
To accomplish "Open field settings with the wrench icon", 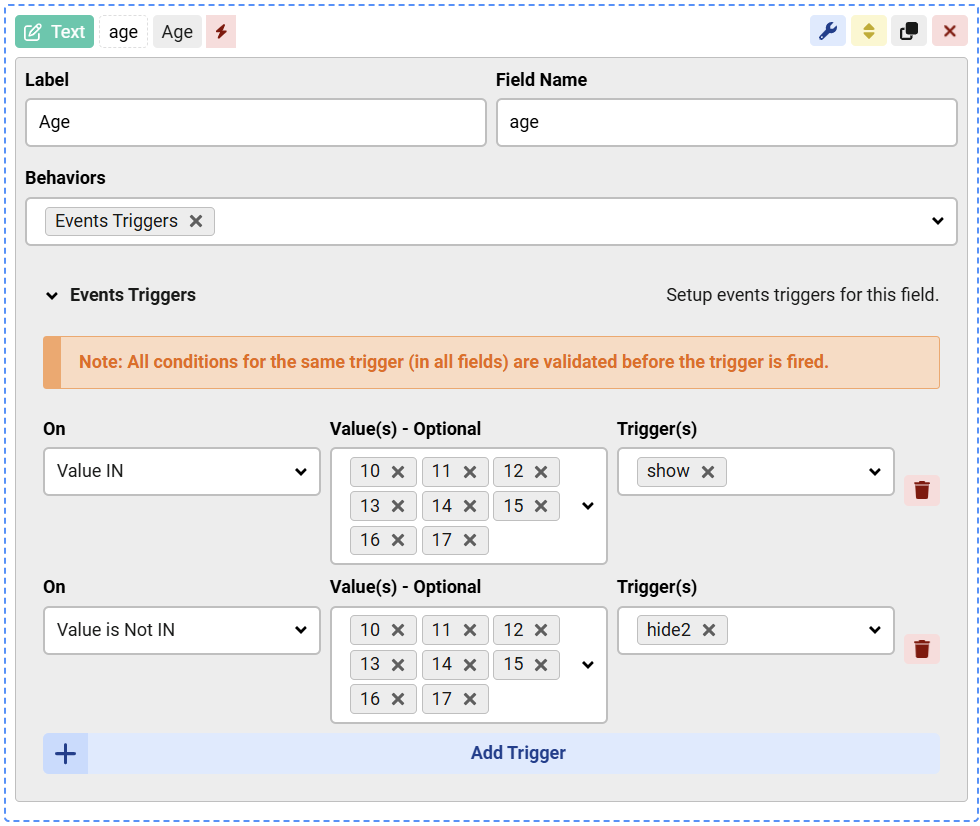I will click(830, 31).
